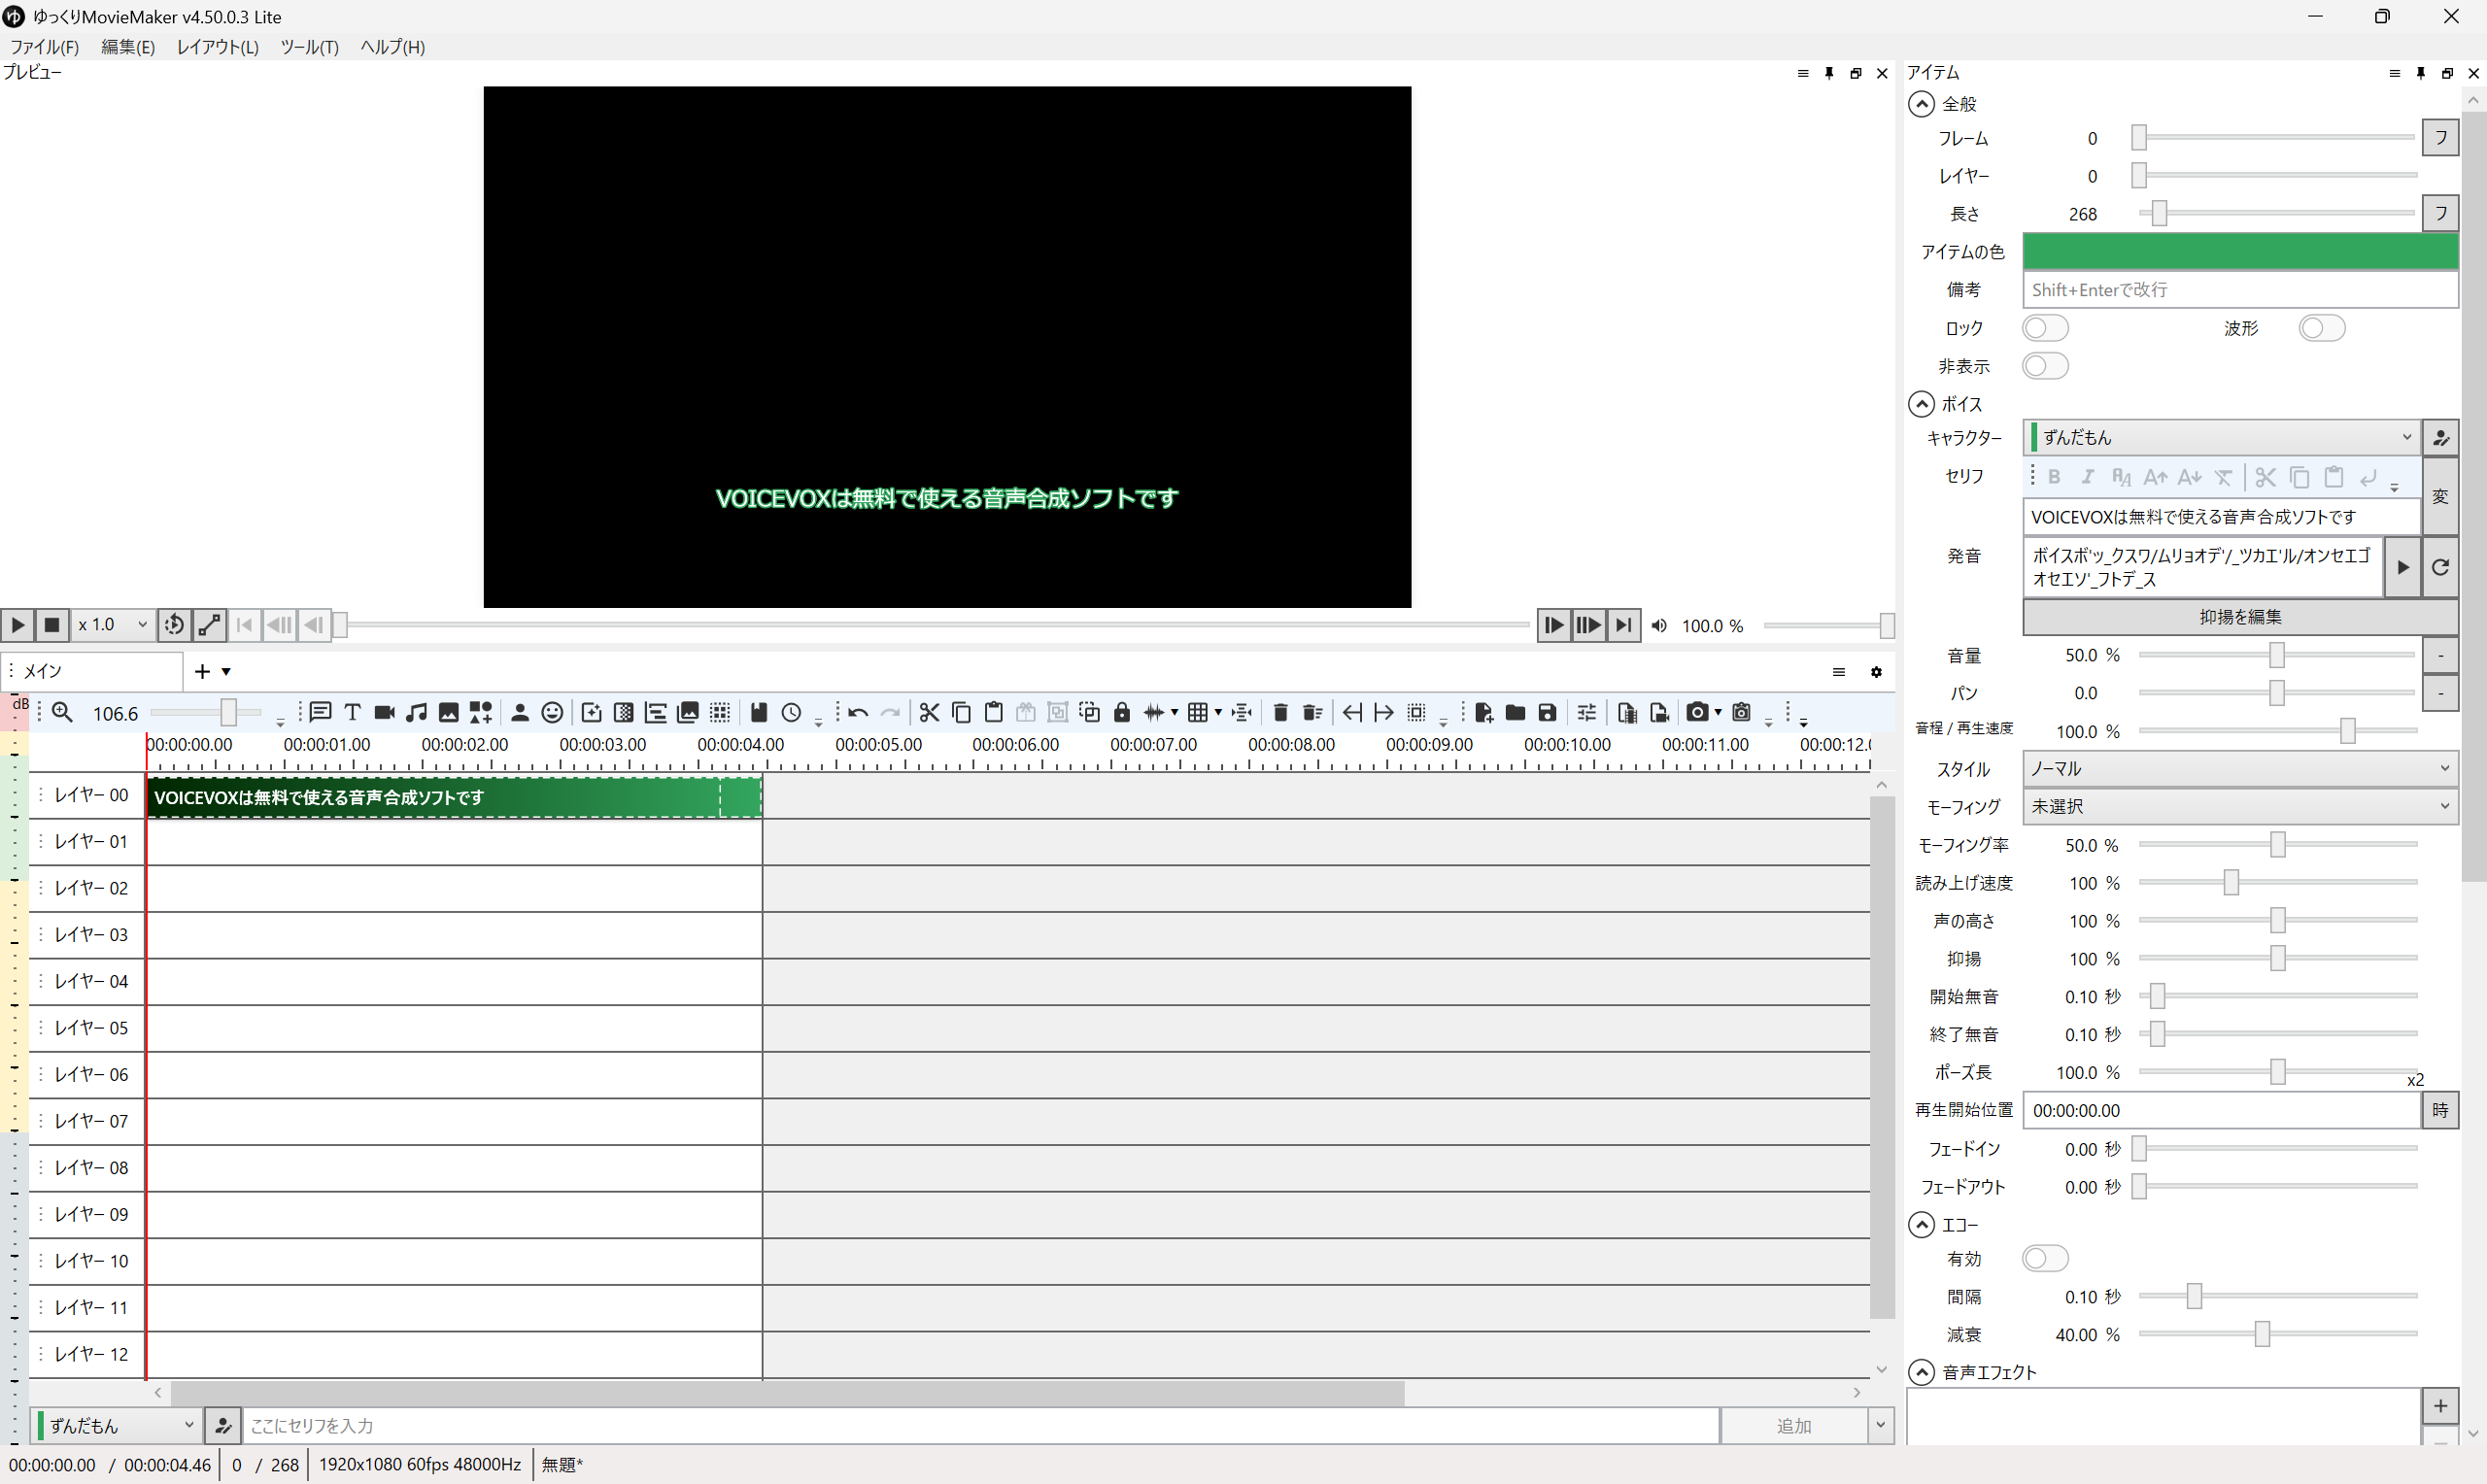Click the add audio music-note icon

pyautogui.click(x=416, y=712)
